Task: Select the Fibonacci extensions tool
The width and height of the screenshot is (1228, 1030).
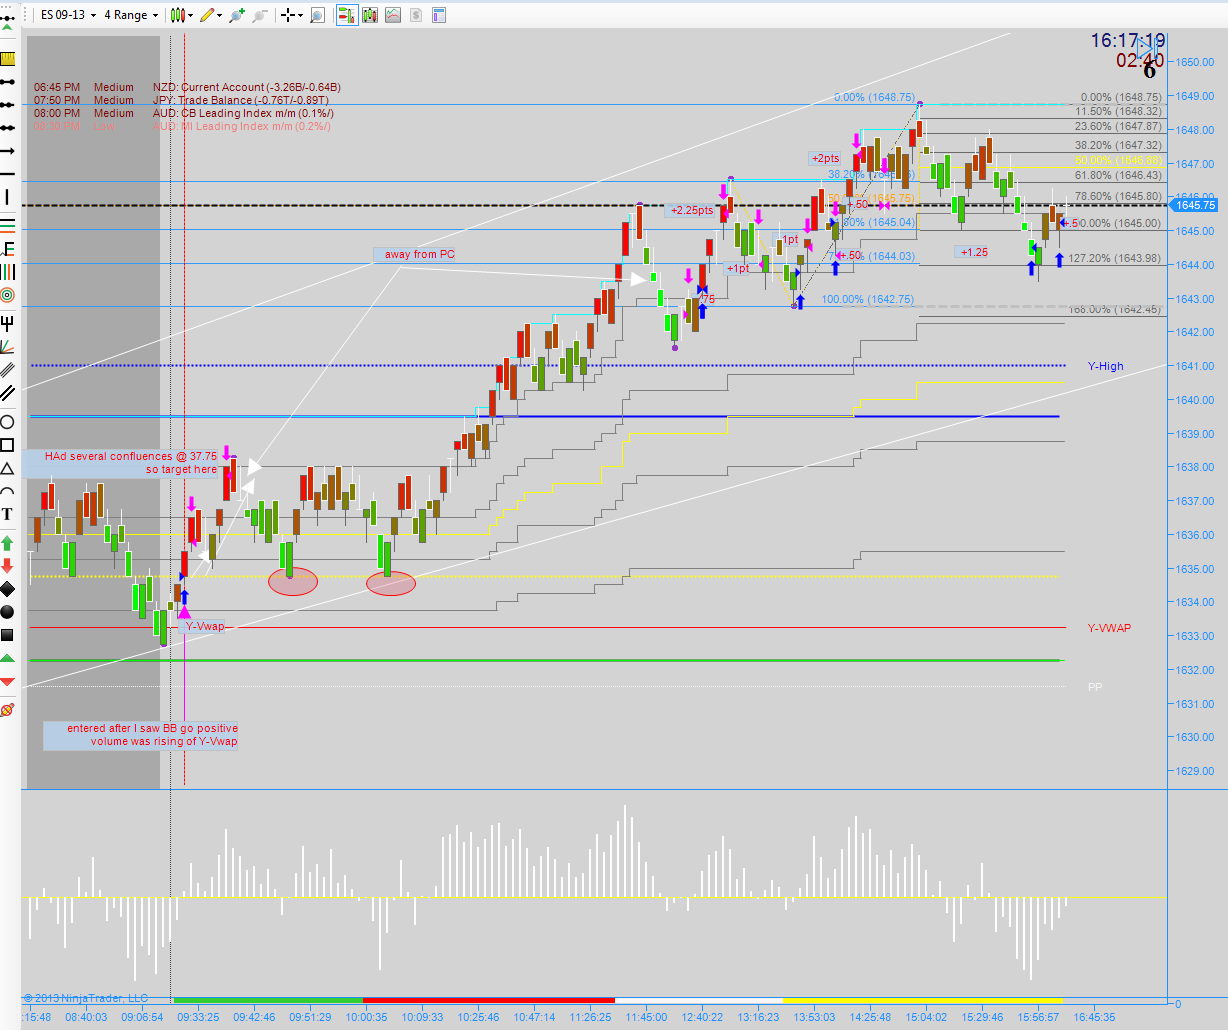Action: click(9, 248)
